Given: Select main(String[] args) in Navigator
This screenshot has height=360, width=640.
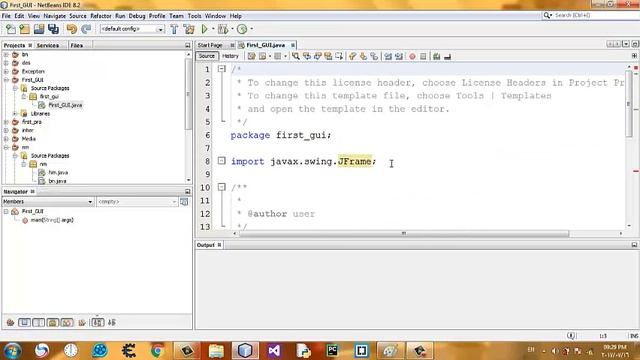Looking at the screenshot, I should (x=52, y=220).
